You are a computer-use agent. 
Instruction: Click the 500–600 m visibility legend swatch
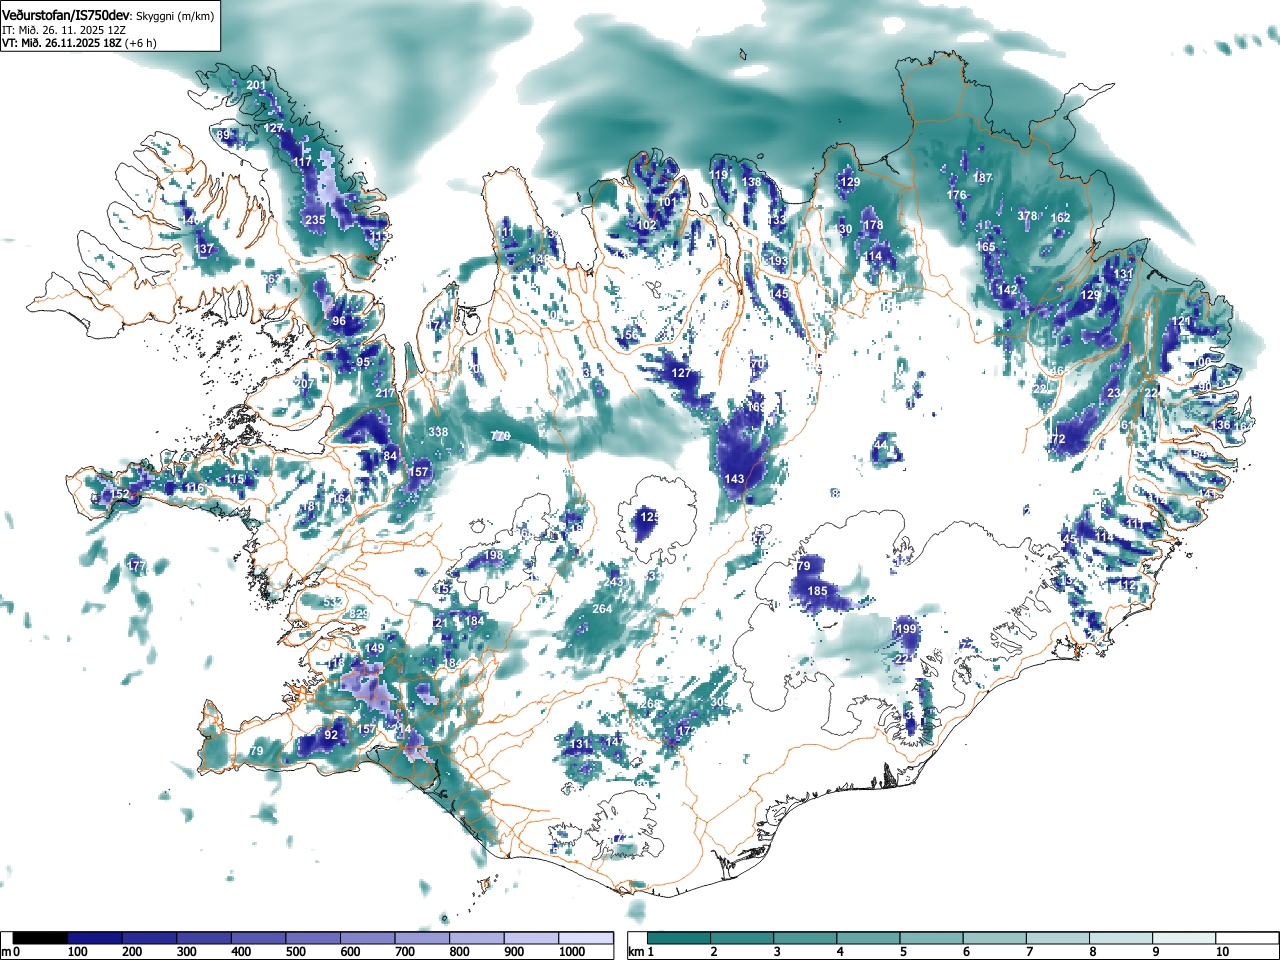pos(313,938)
